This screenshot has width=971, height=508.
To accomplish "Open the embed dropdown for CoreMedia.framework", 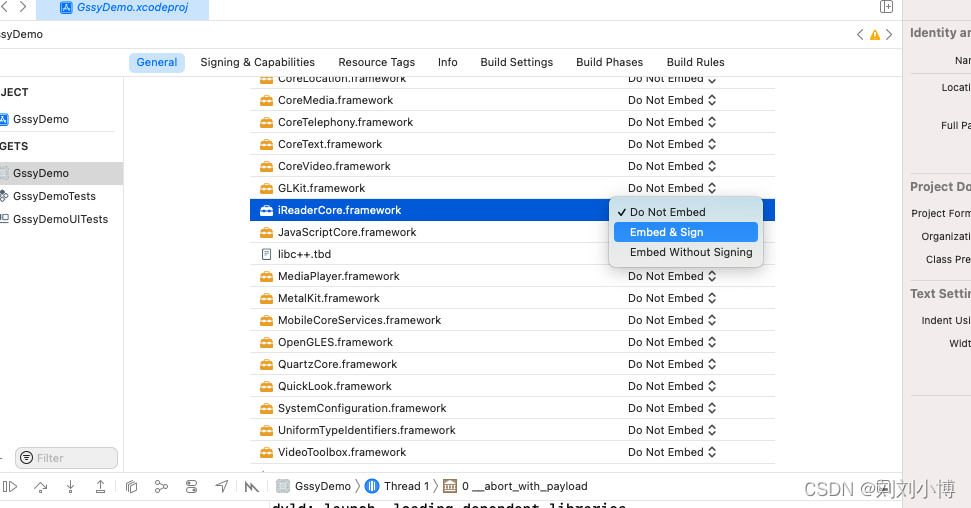I will (x=672, y=100).
